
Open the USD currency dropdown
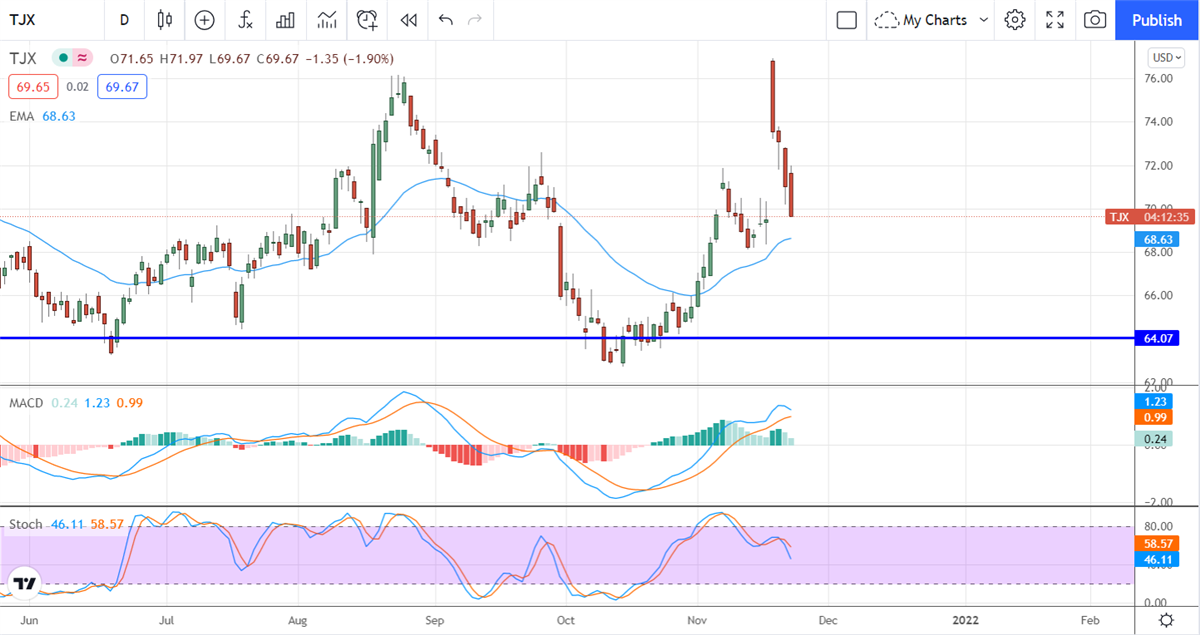1167,57
